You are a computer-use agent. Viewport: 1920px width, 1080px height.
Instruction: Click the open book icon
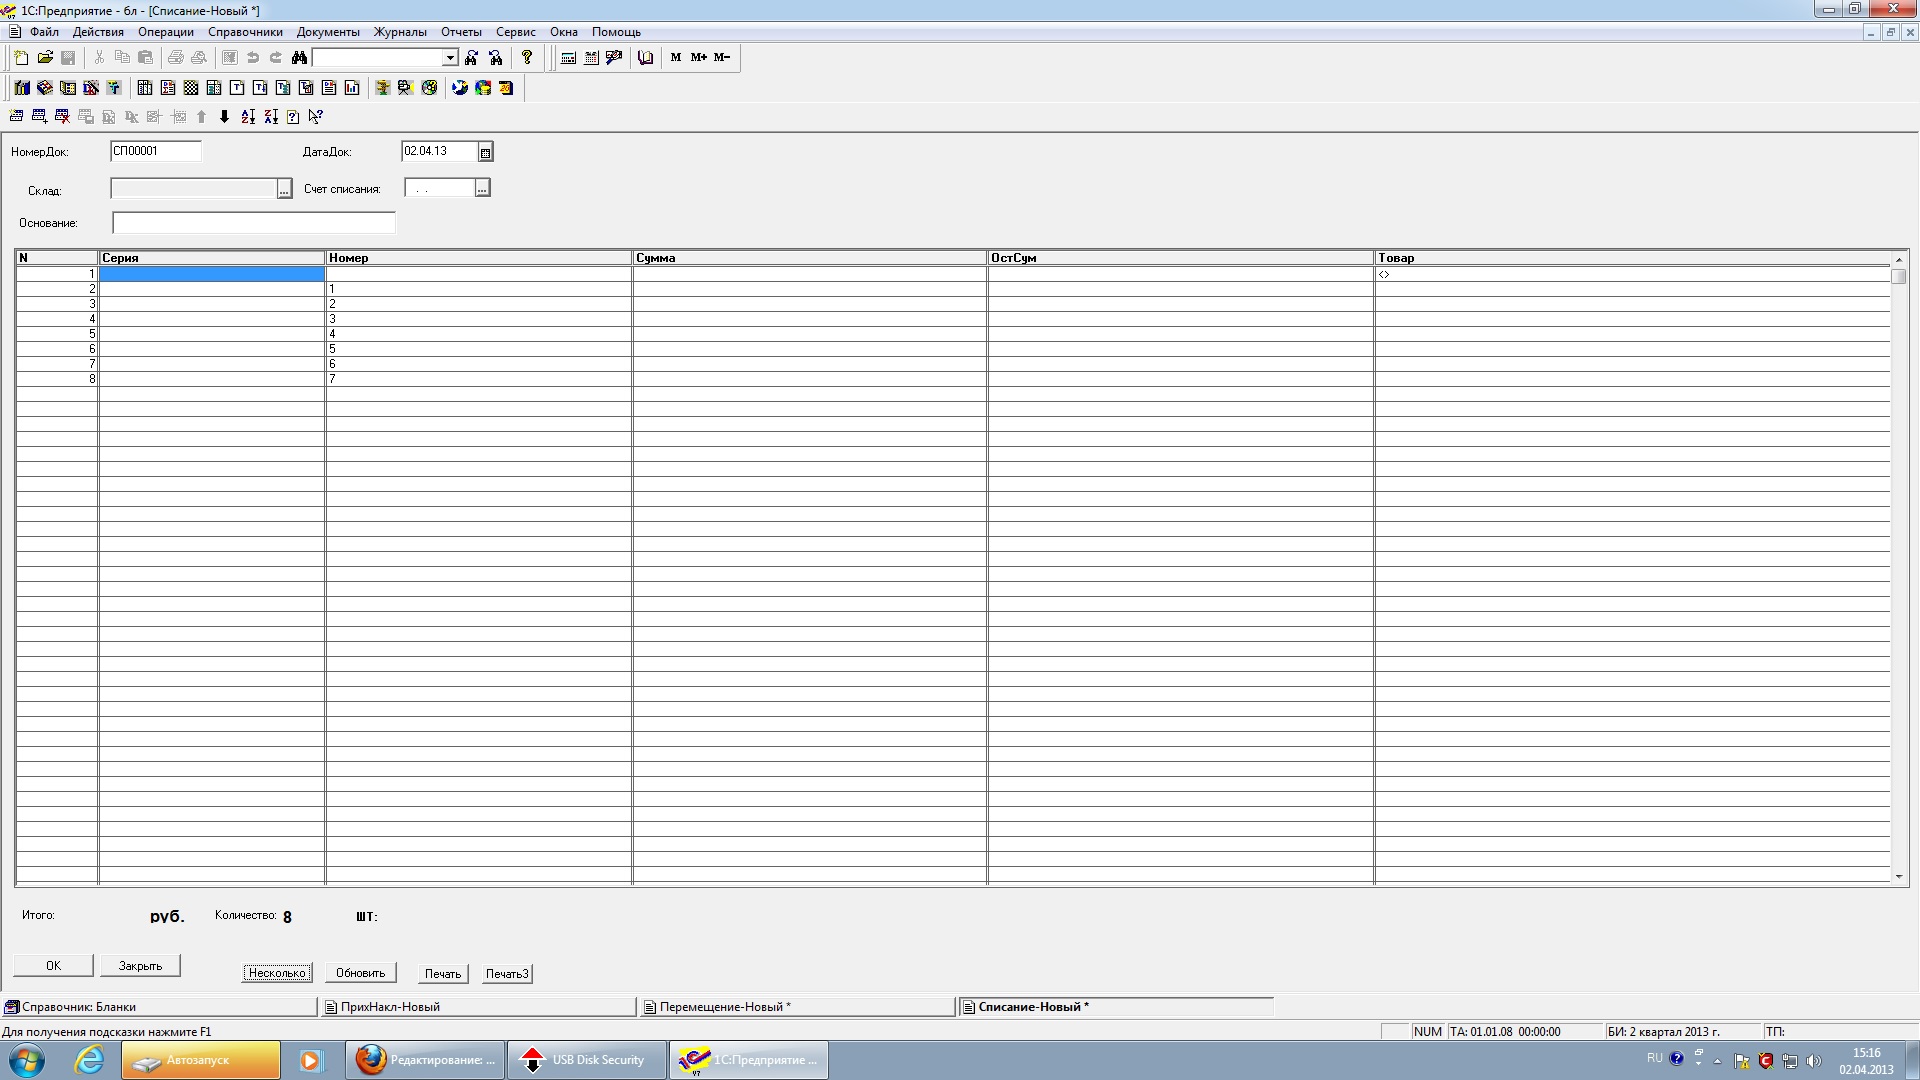point(645,58)
